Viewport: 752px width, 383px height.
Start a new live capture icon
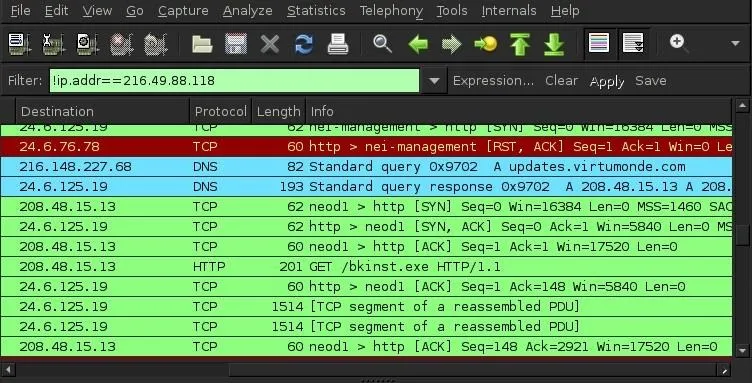point(87,44)
